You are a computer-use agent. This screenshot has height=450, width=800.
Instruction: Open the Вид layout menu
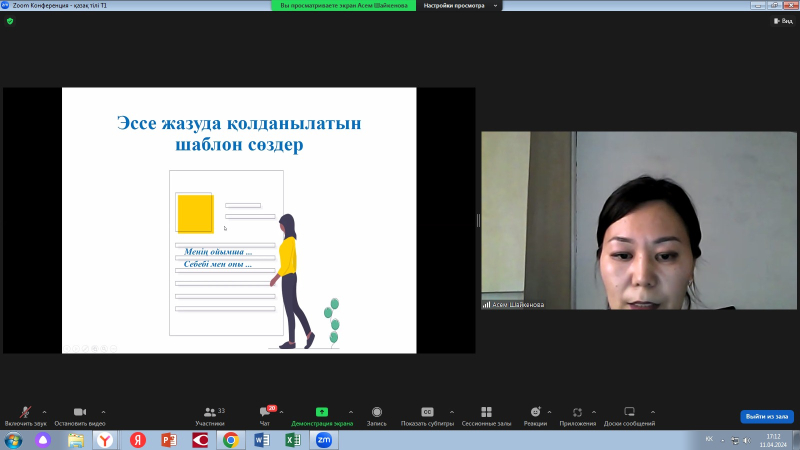tap(783, 20)
